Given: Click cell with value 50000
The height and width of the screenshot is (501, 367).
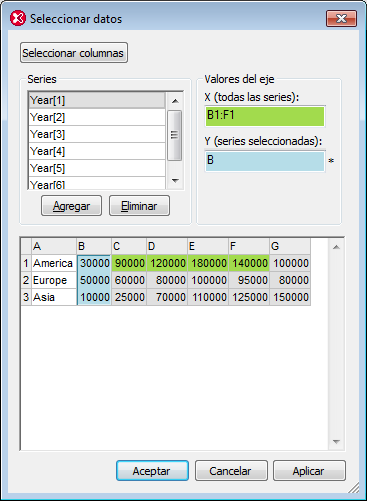Looking at the screenshot, I should tap(94, 280).
